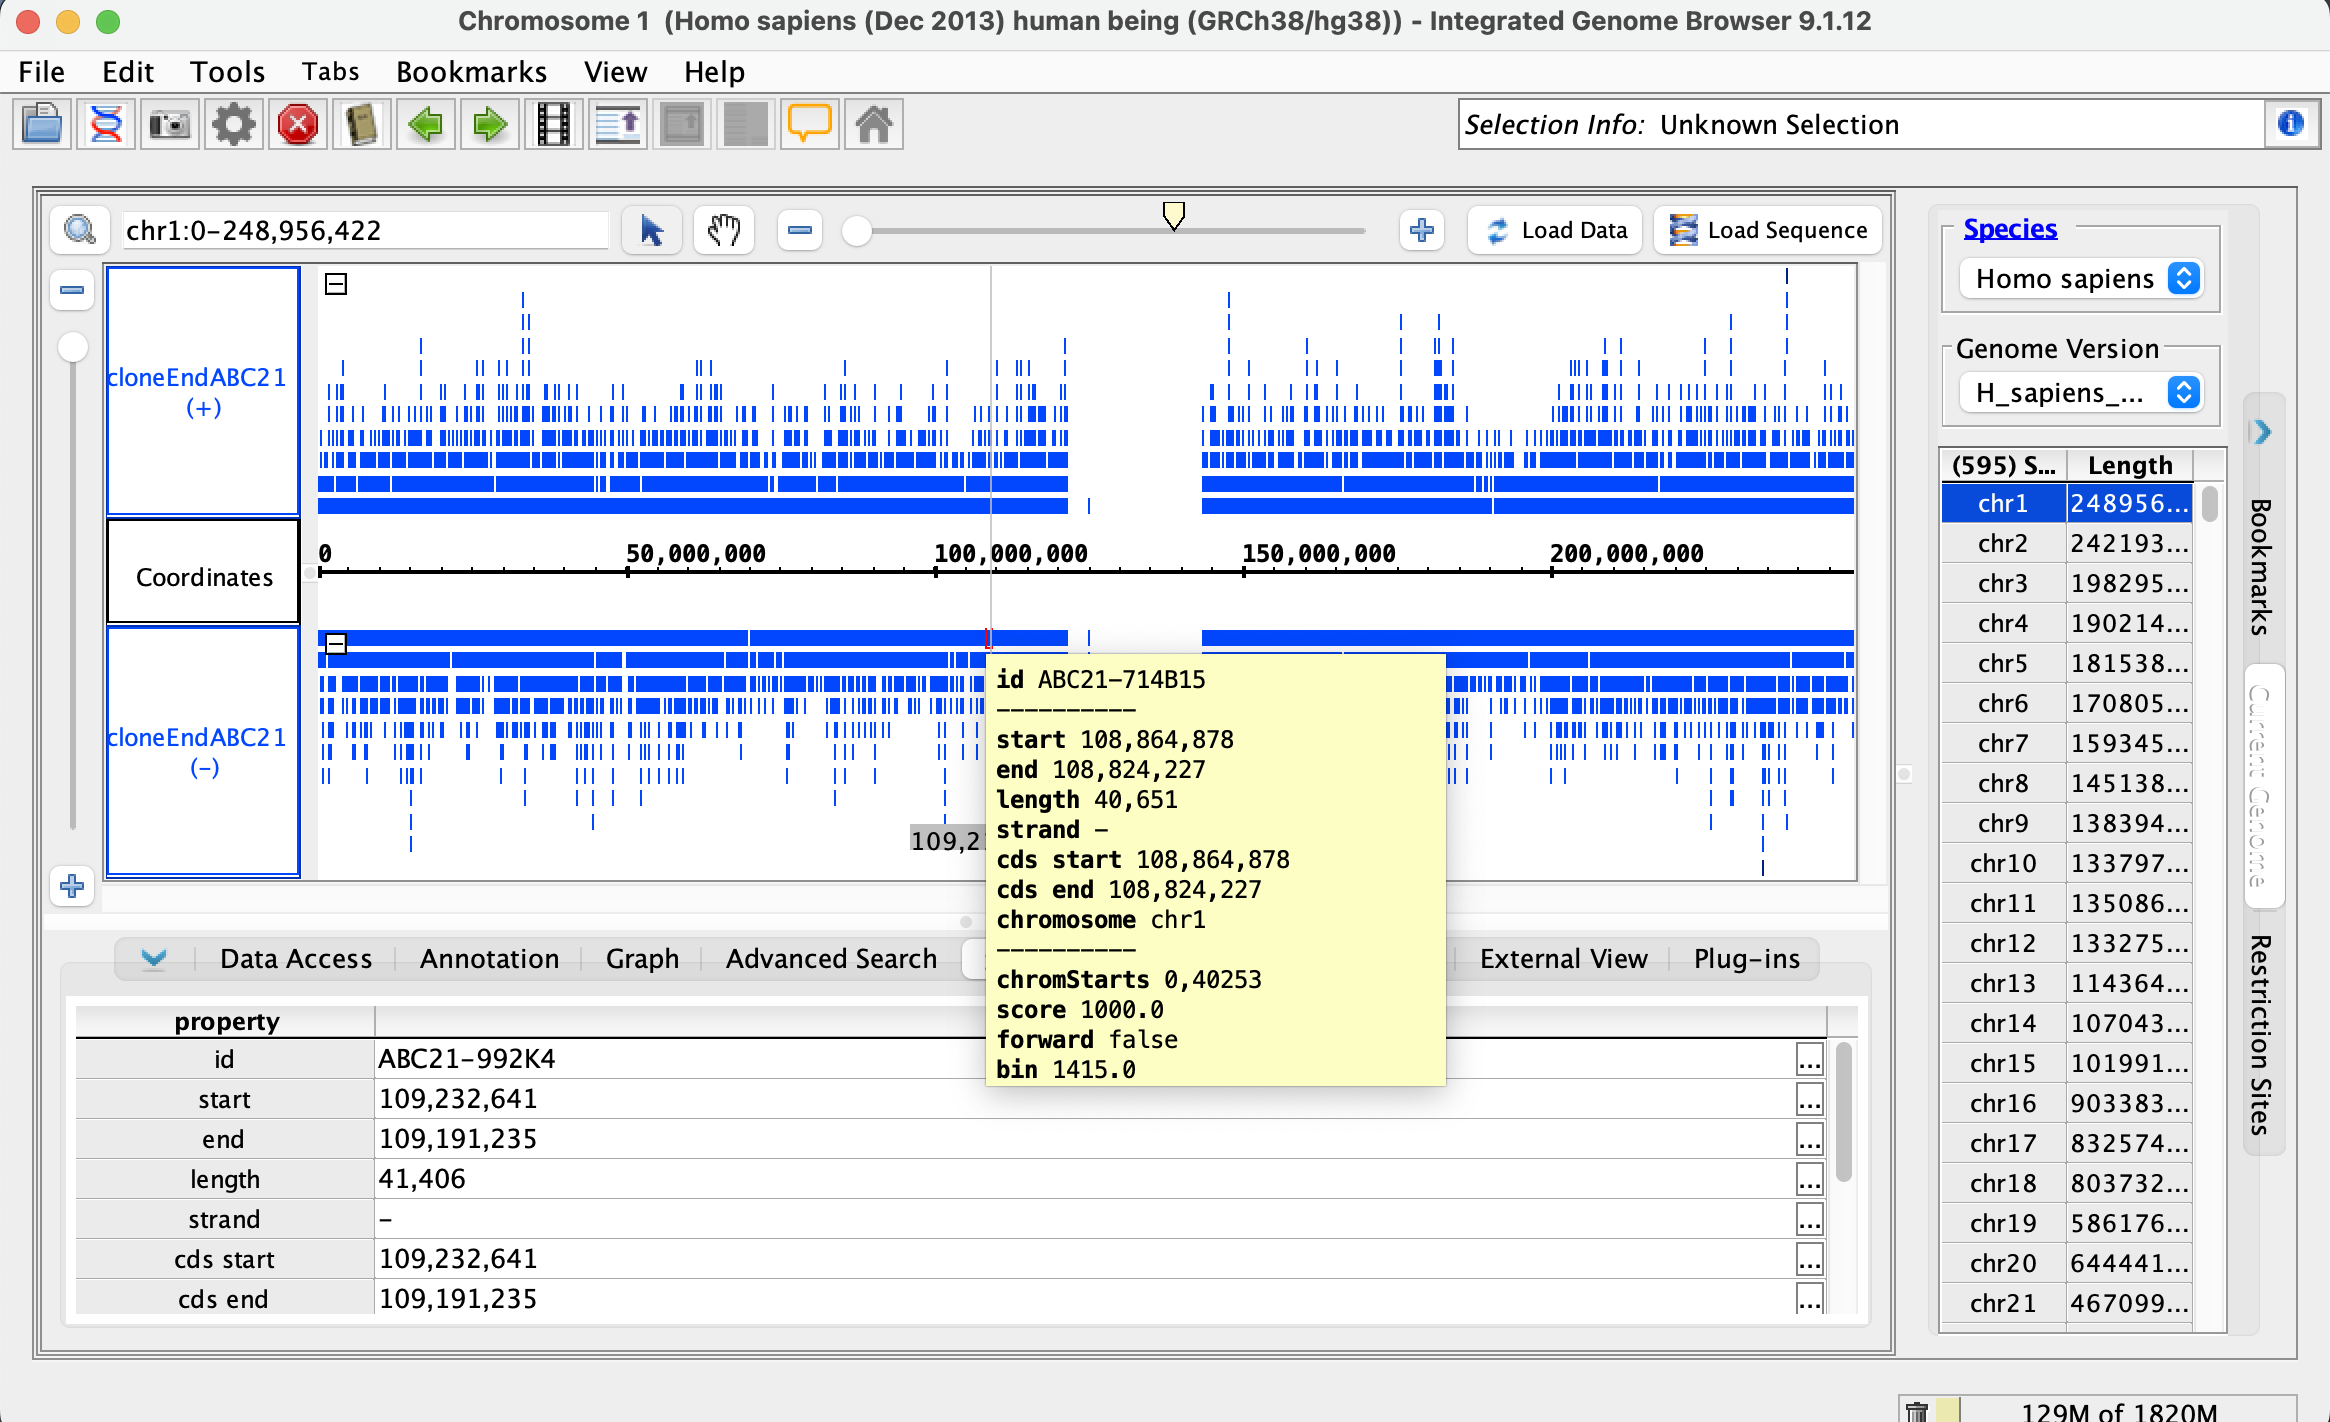Click the red stop icon

(x=298, y=125)
